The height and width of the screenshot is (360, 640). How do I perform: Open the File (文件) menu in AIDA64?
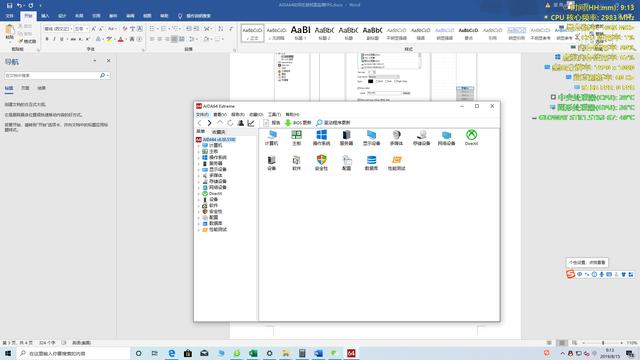pos(202,114)
